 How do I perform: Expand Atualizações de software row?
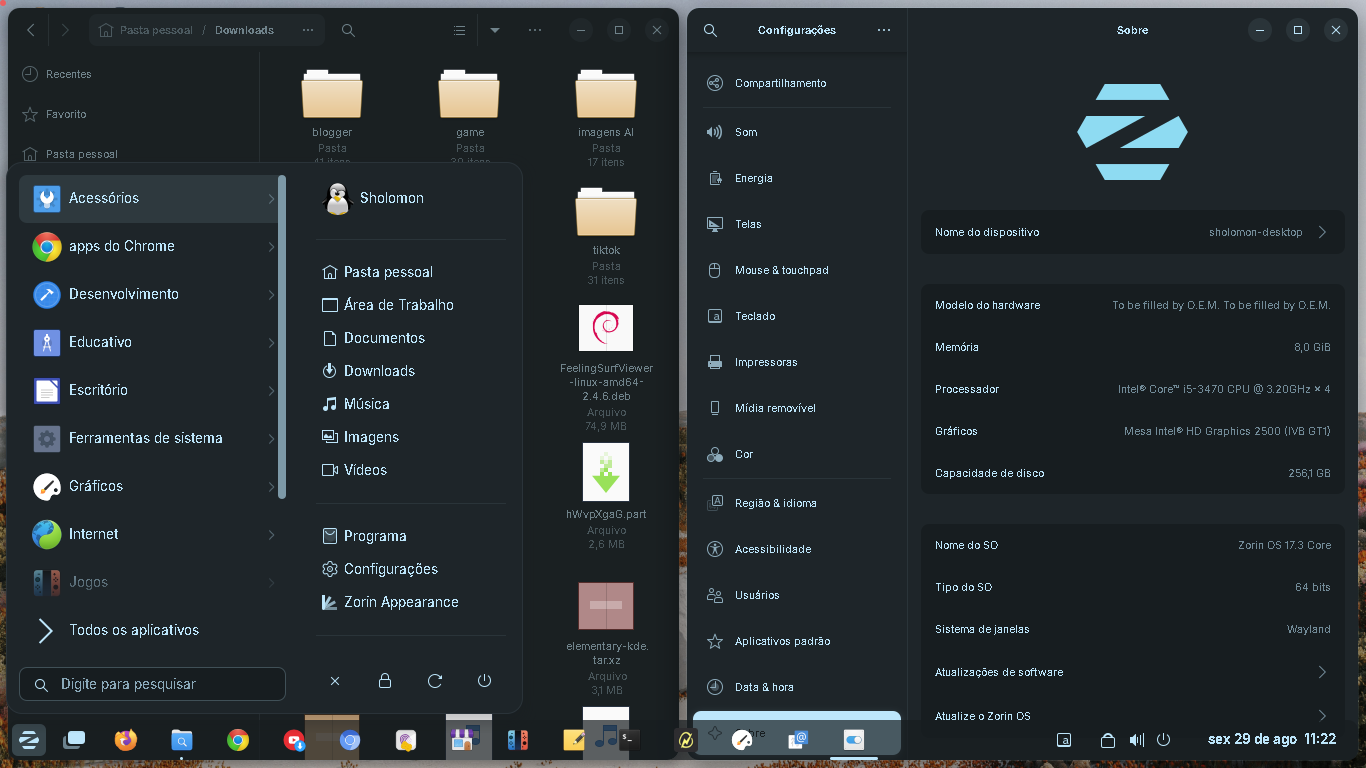tap(1132, 672)
